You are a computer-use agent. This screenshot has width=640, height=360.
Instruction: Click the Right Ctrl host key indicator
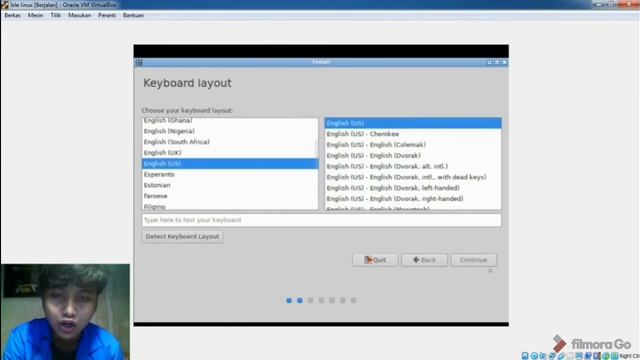[x=630, y=356]
